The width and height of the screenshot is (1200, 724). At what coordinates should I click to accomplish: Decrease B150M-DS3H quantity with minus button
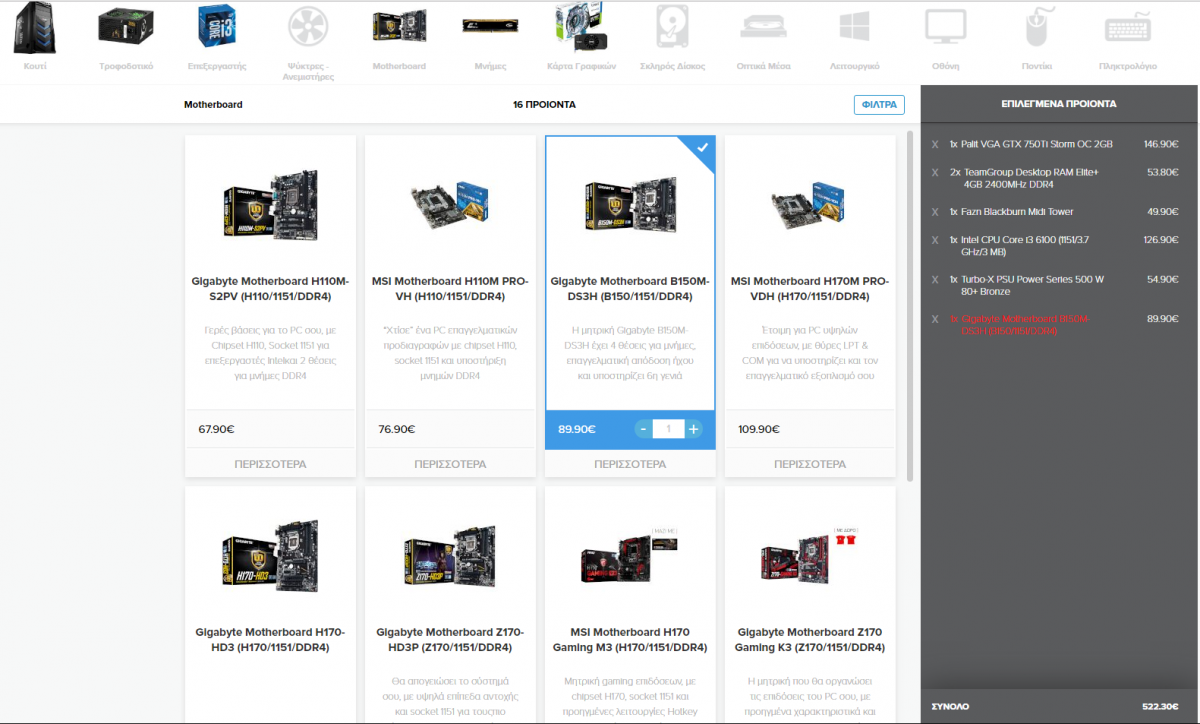[644, 429]
